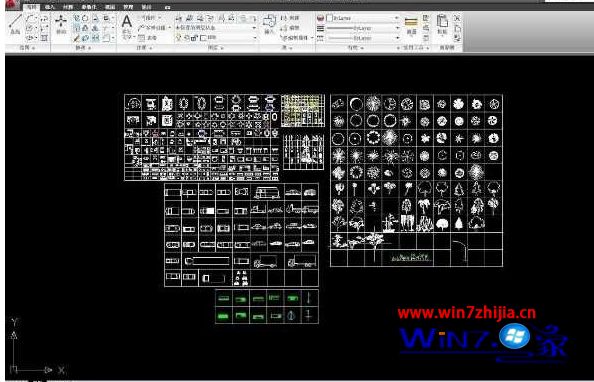This screenshot has width=594, height=382.
Task: Expand the Properties (特性) panel title
Action: point(356,48)
